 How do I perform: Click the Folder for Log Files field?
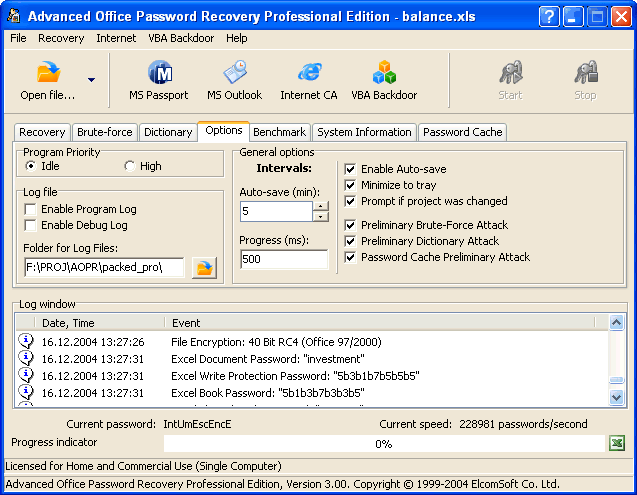[x=104, y=267]
